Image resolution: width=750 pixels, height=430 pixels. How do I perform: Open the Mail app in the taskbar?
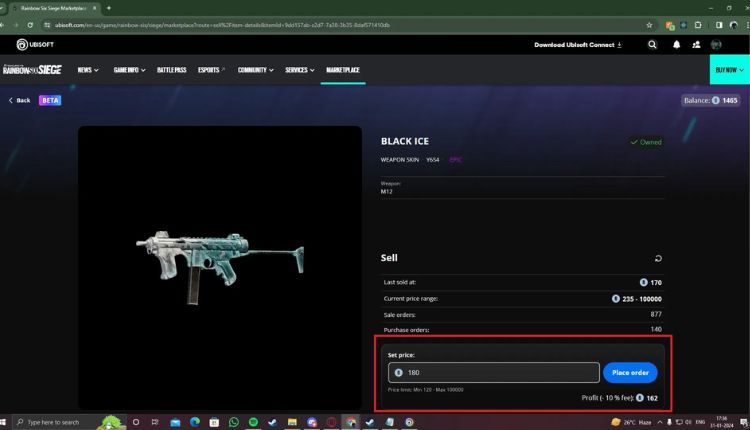click(175, 422)
